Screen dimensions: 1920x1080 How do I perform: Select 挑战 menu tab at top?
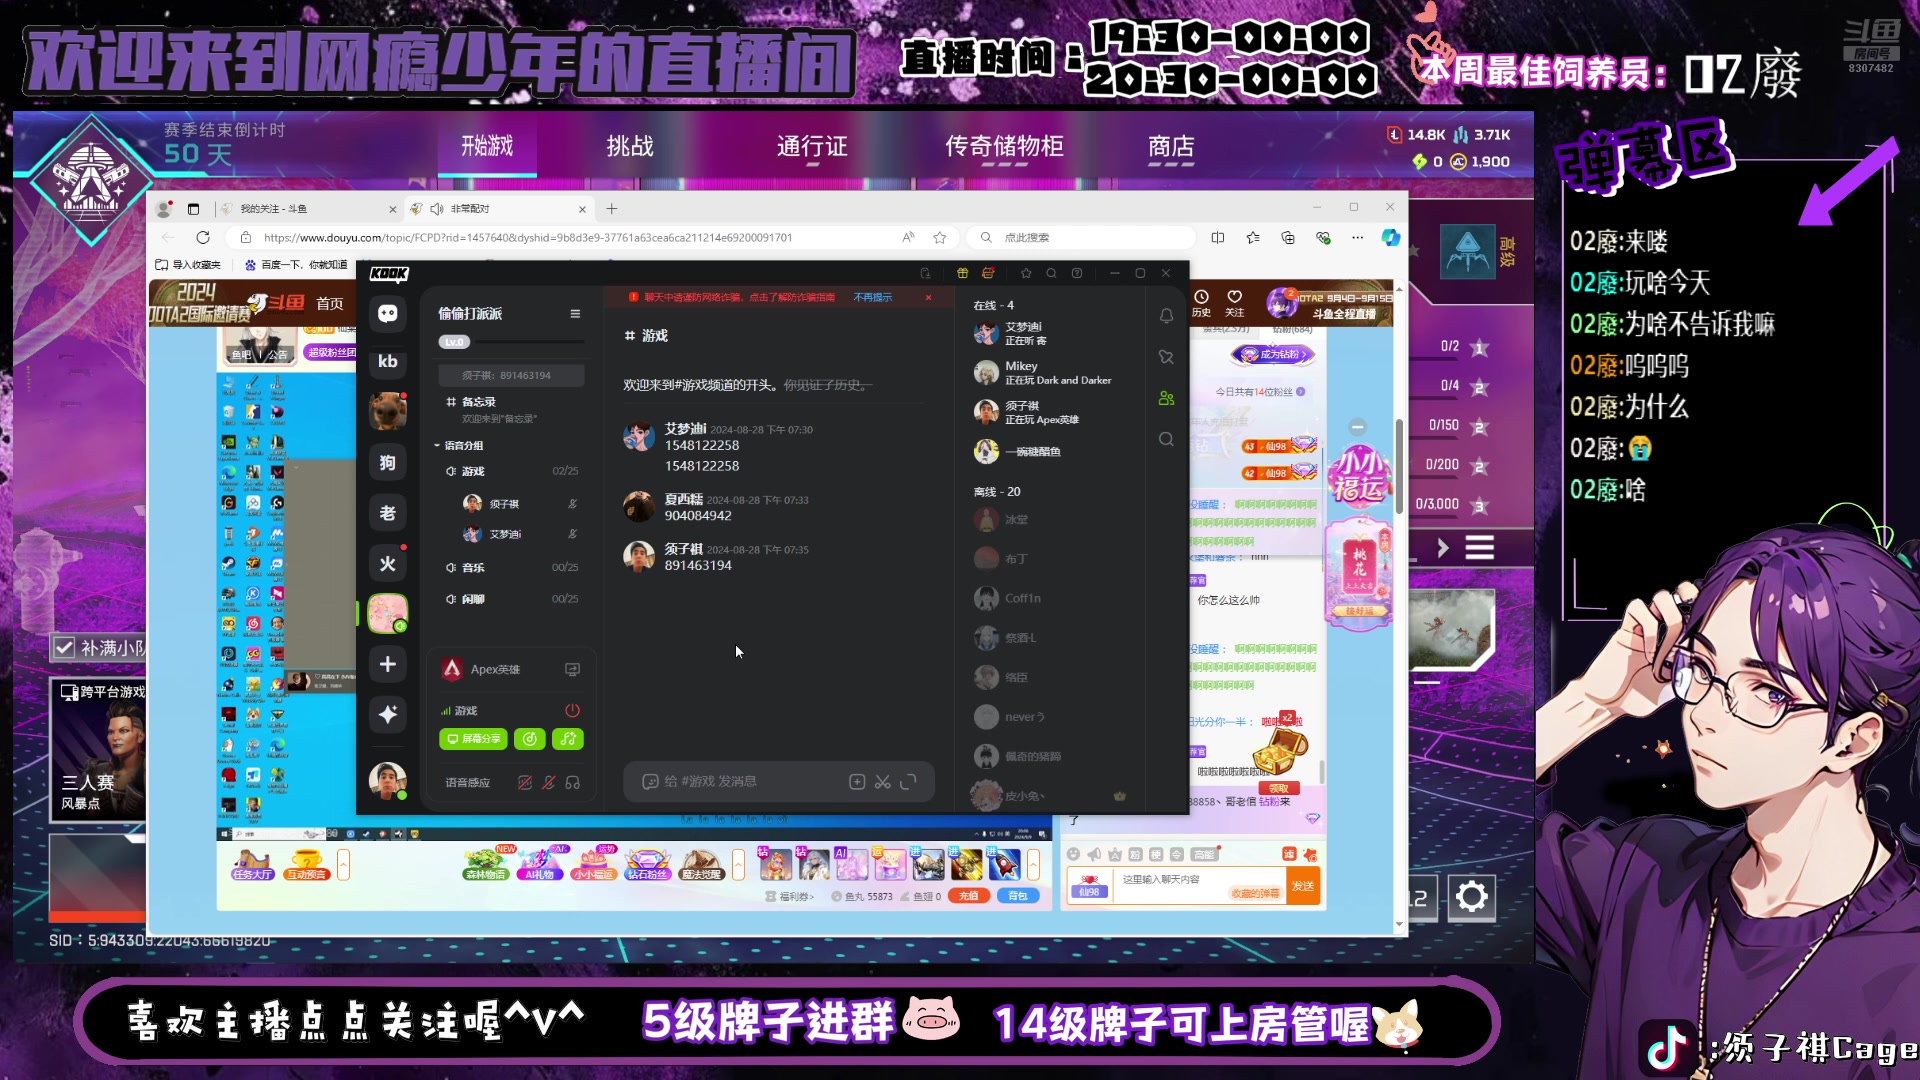click(626, 146)
